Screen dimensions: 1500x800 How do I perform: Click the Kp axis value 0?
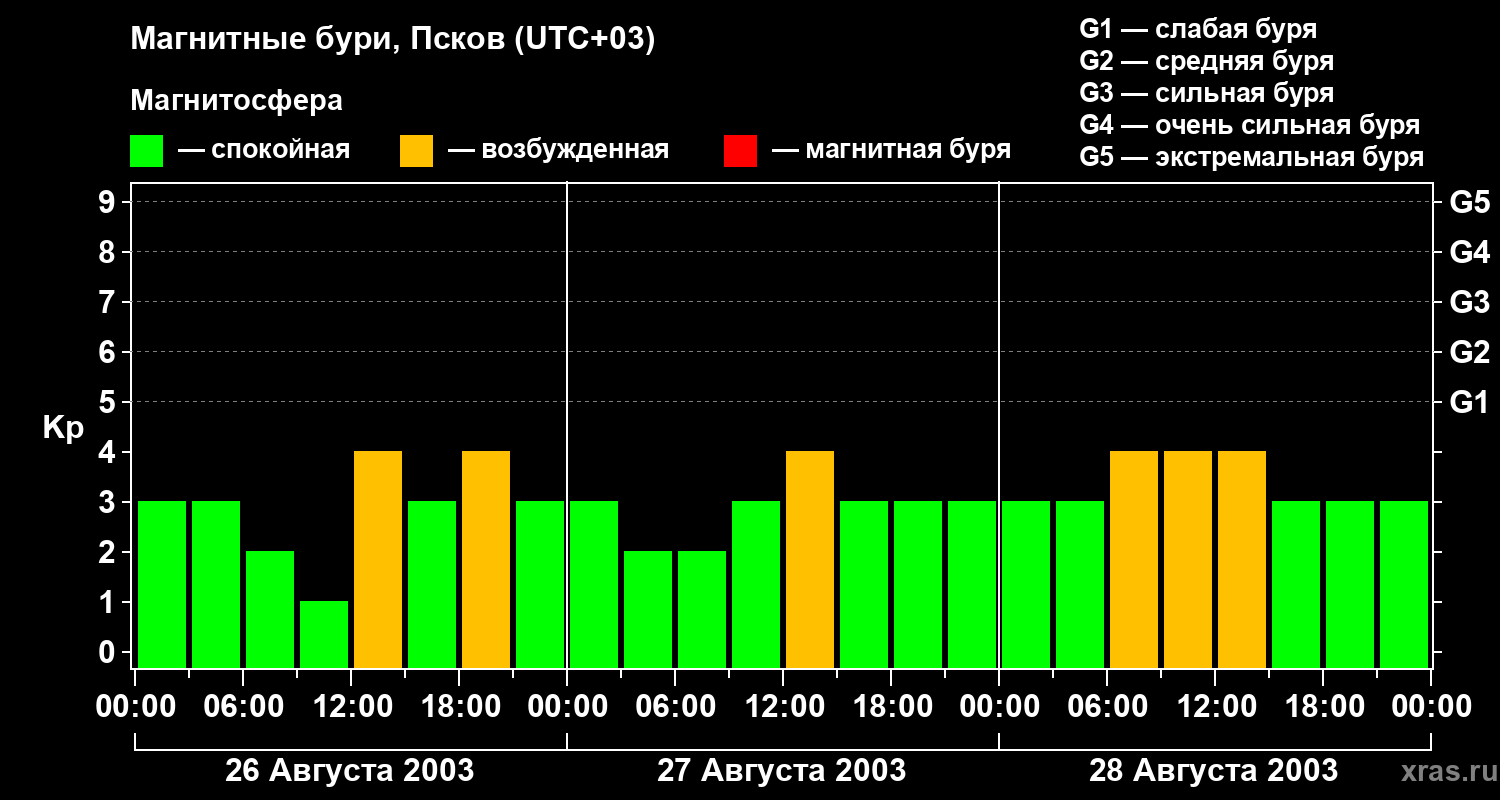109,653
